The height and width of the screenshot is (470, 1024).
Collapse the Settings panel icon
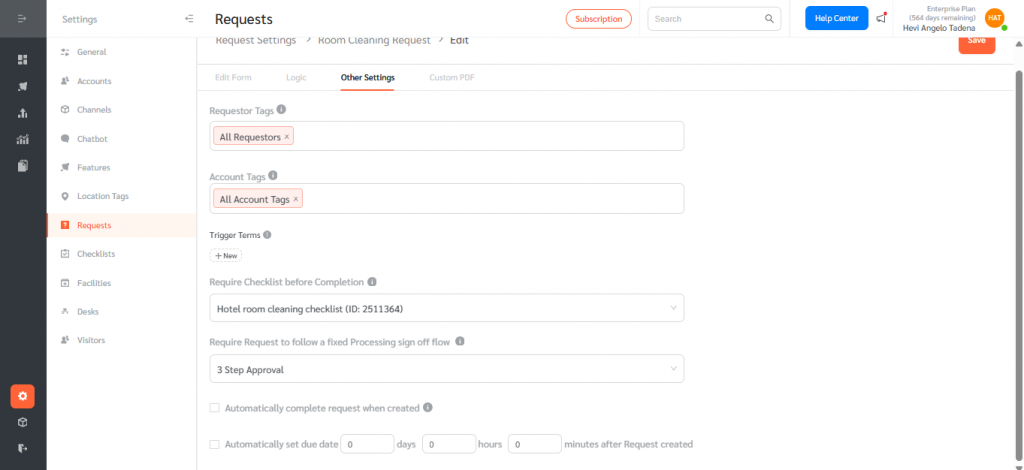pyautogui.click(x=190, y=19)
